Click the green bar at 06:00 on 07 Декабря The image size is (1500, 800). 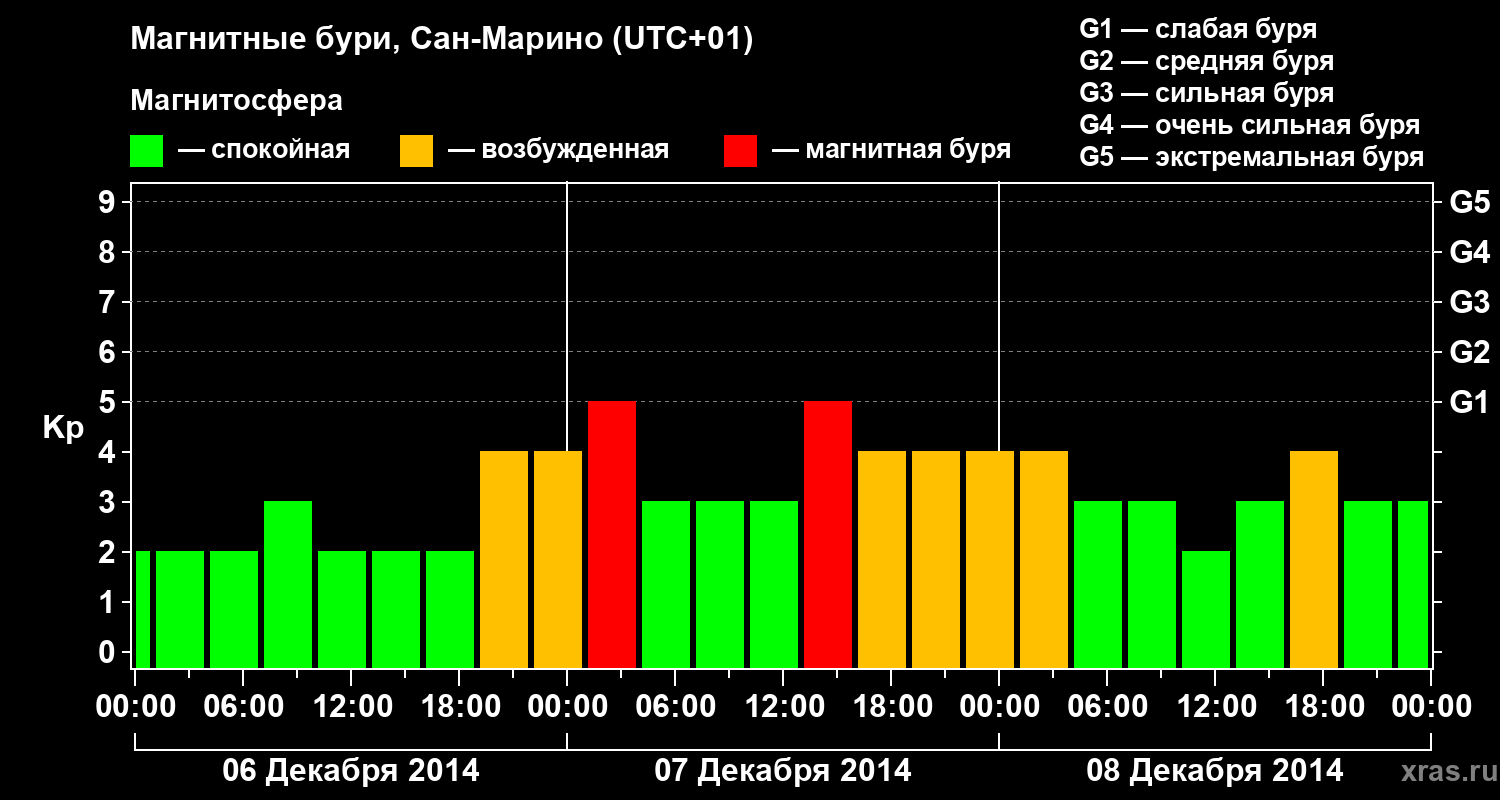666,584
